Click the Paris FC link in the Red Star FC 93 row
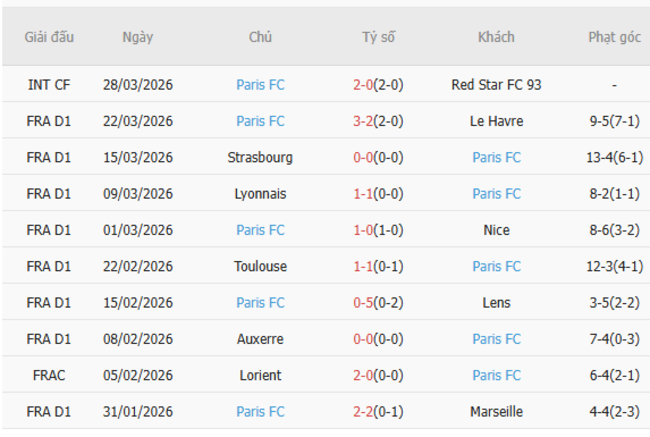 click(260, 85)
